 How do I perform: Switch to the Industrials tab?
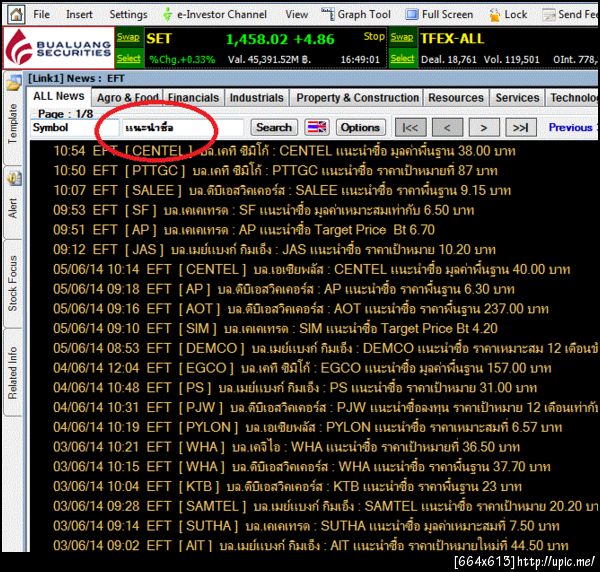[256, 98]
